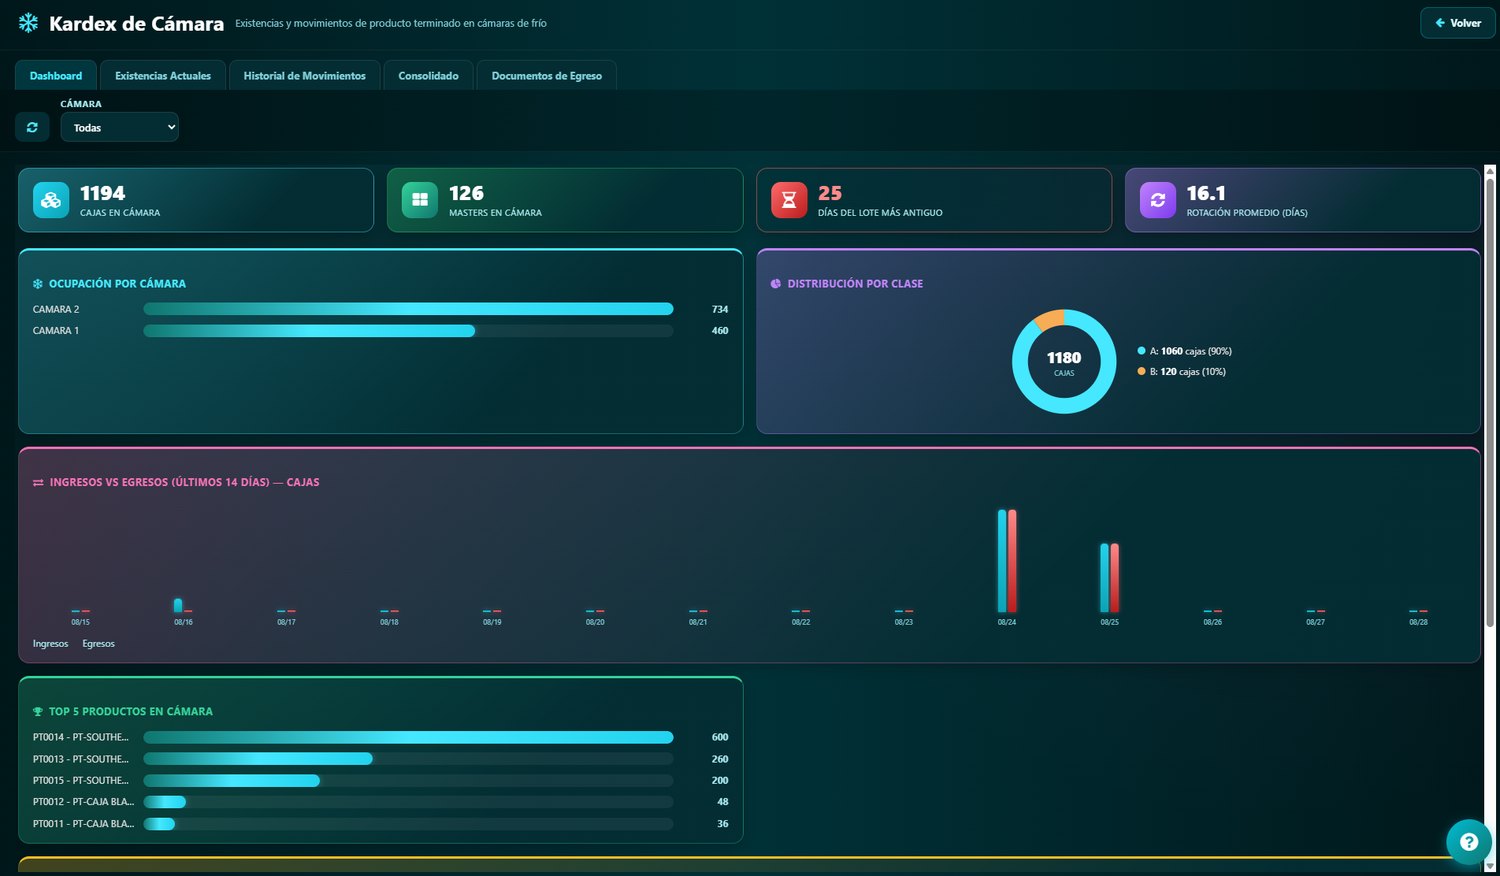This screenshot has height=876, width=1500.
Task: Switch to the Existencias Actuales tab
Action: point(163,76)
